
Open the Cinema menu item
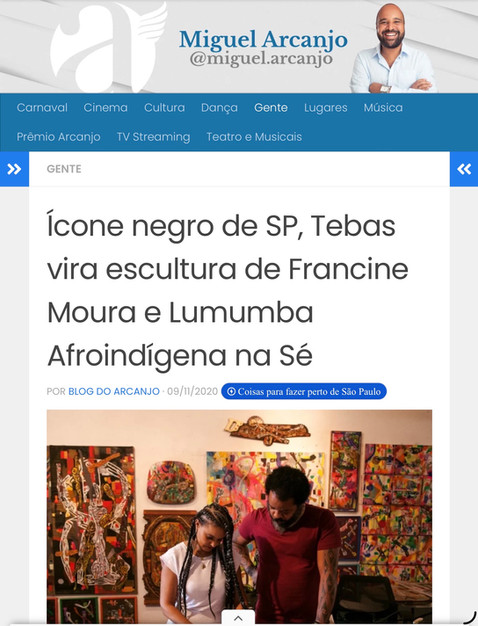(x=105, y=107)
